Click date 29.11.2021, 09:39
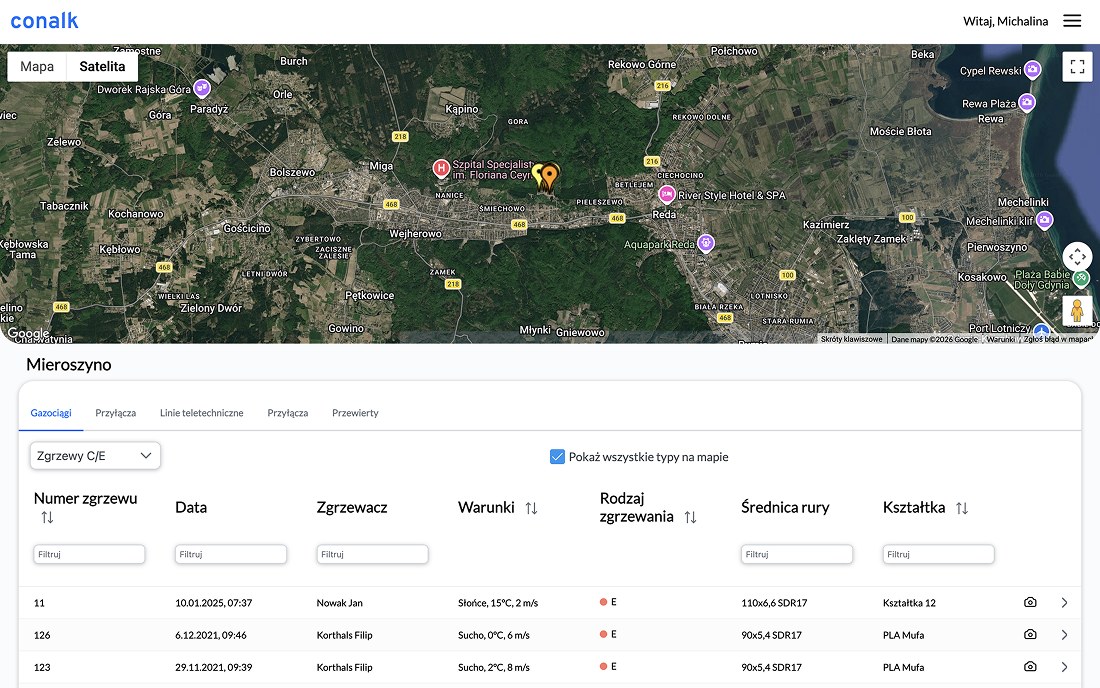The height and width of the screenshot is (688, 1100). click(213, 668)
